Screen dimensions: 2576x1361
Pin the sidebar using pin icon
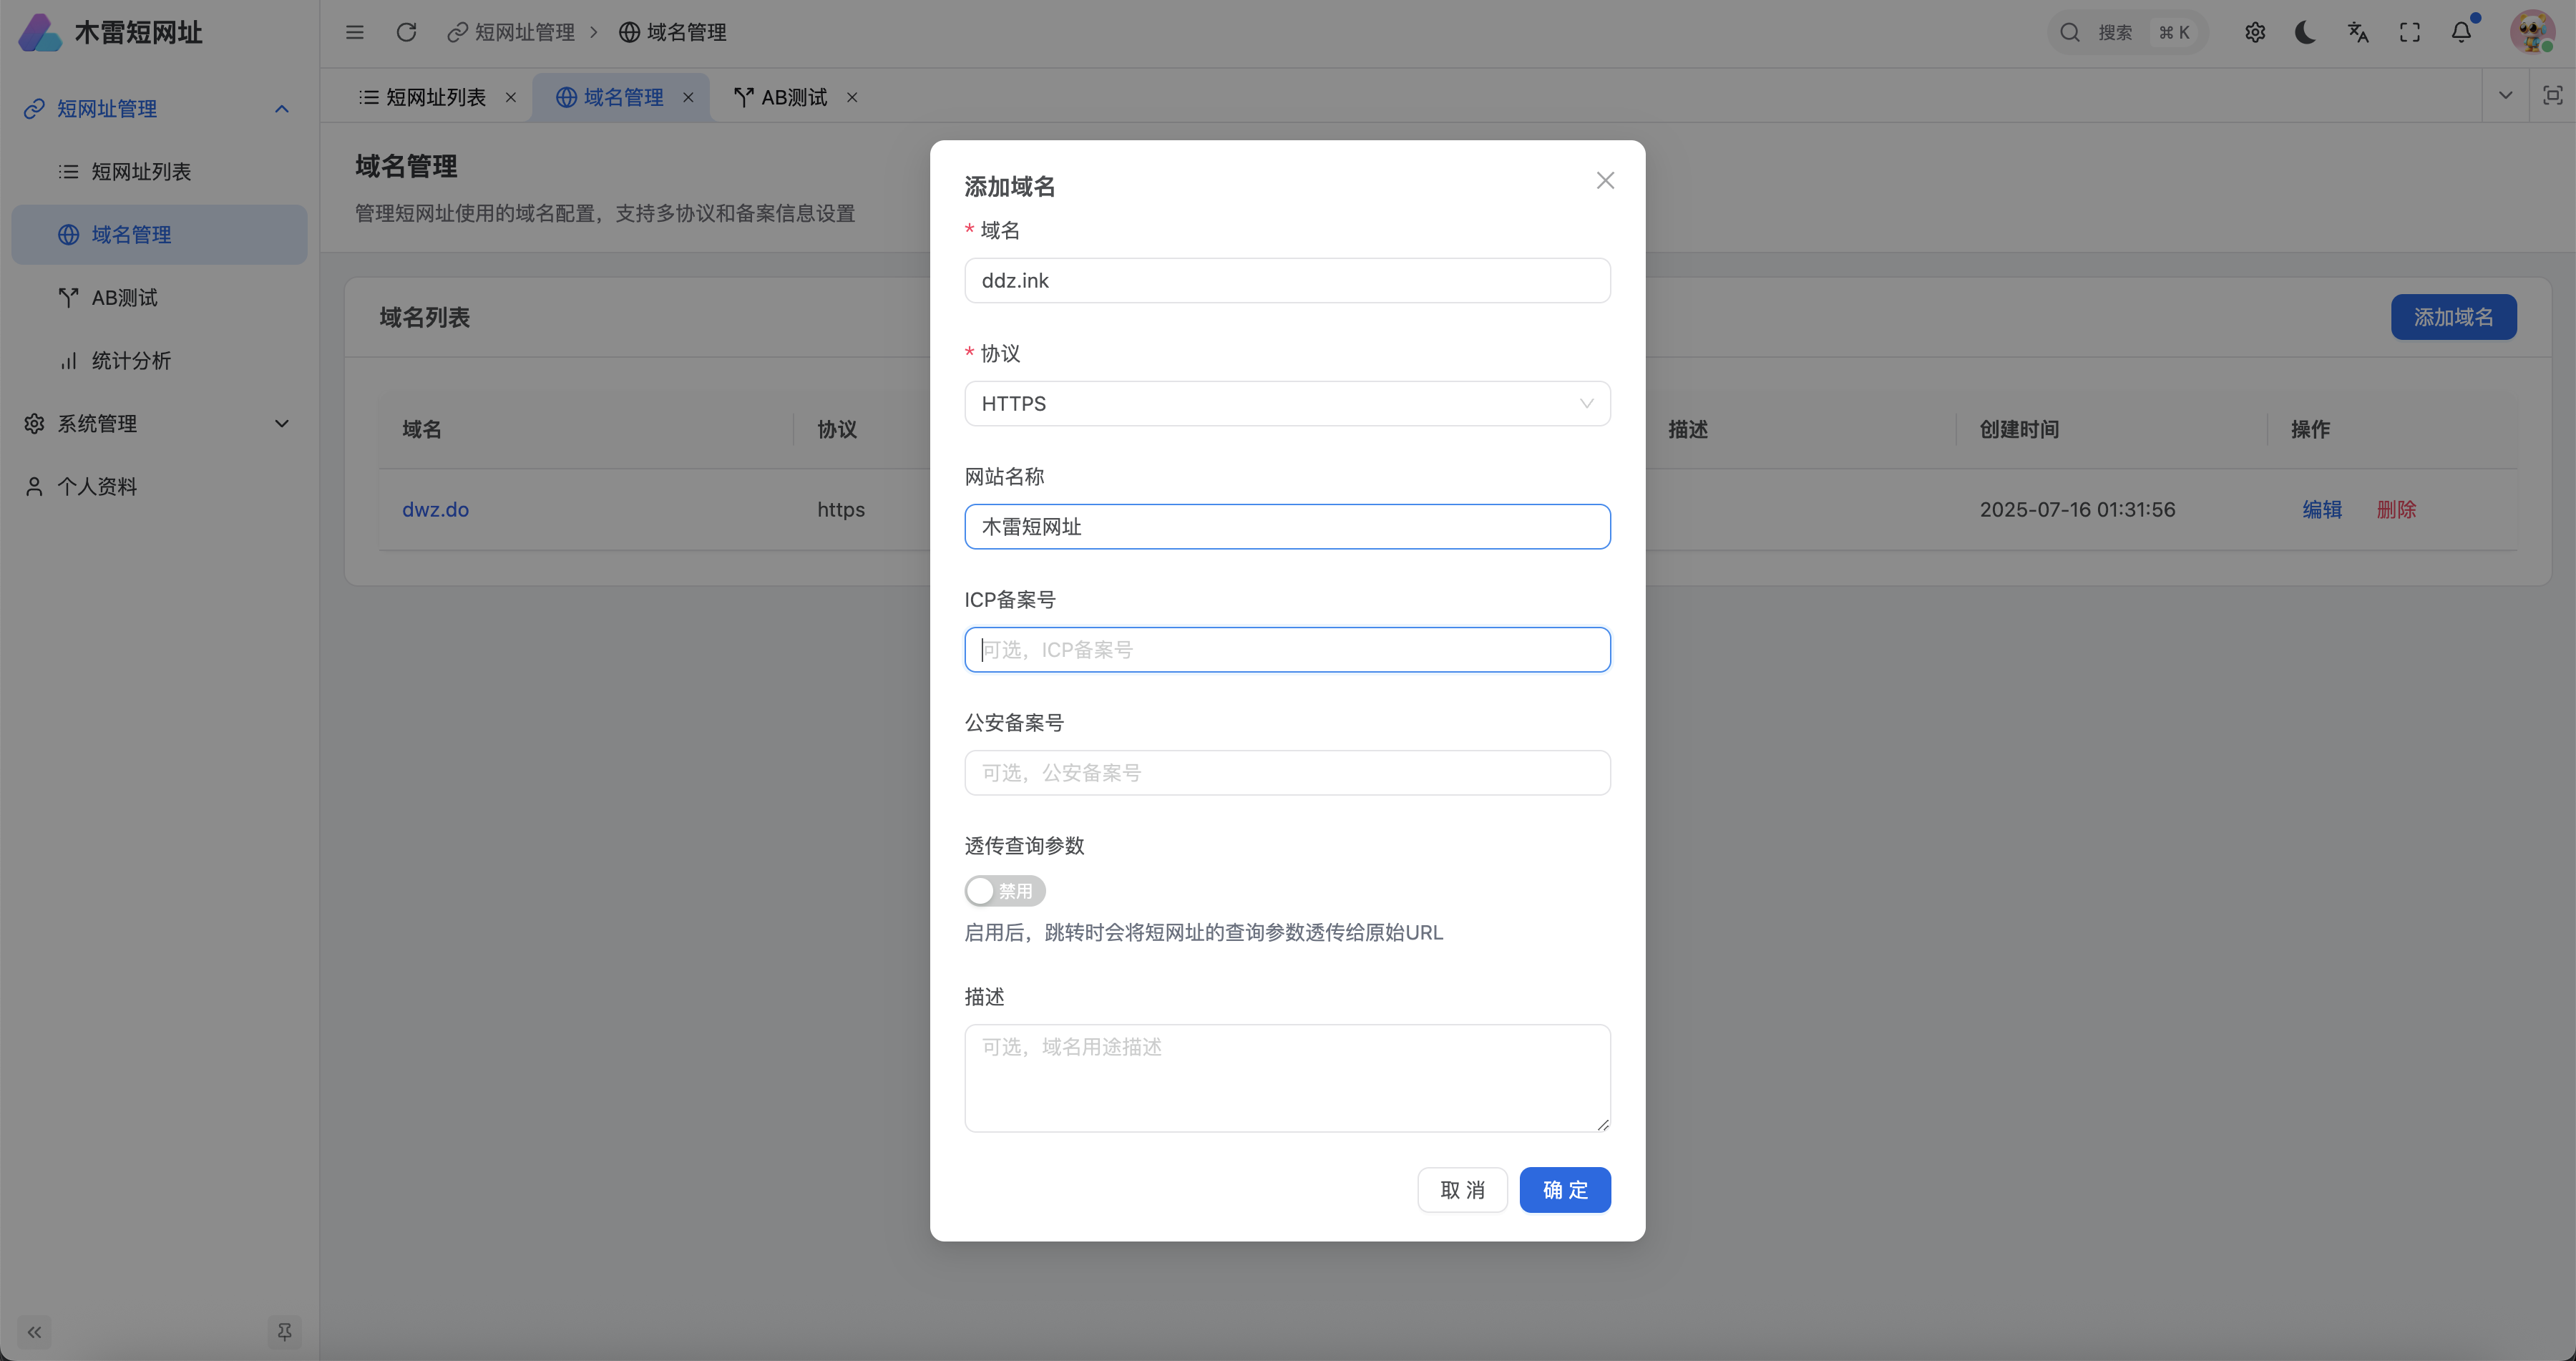pos(284,1331)
